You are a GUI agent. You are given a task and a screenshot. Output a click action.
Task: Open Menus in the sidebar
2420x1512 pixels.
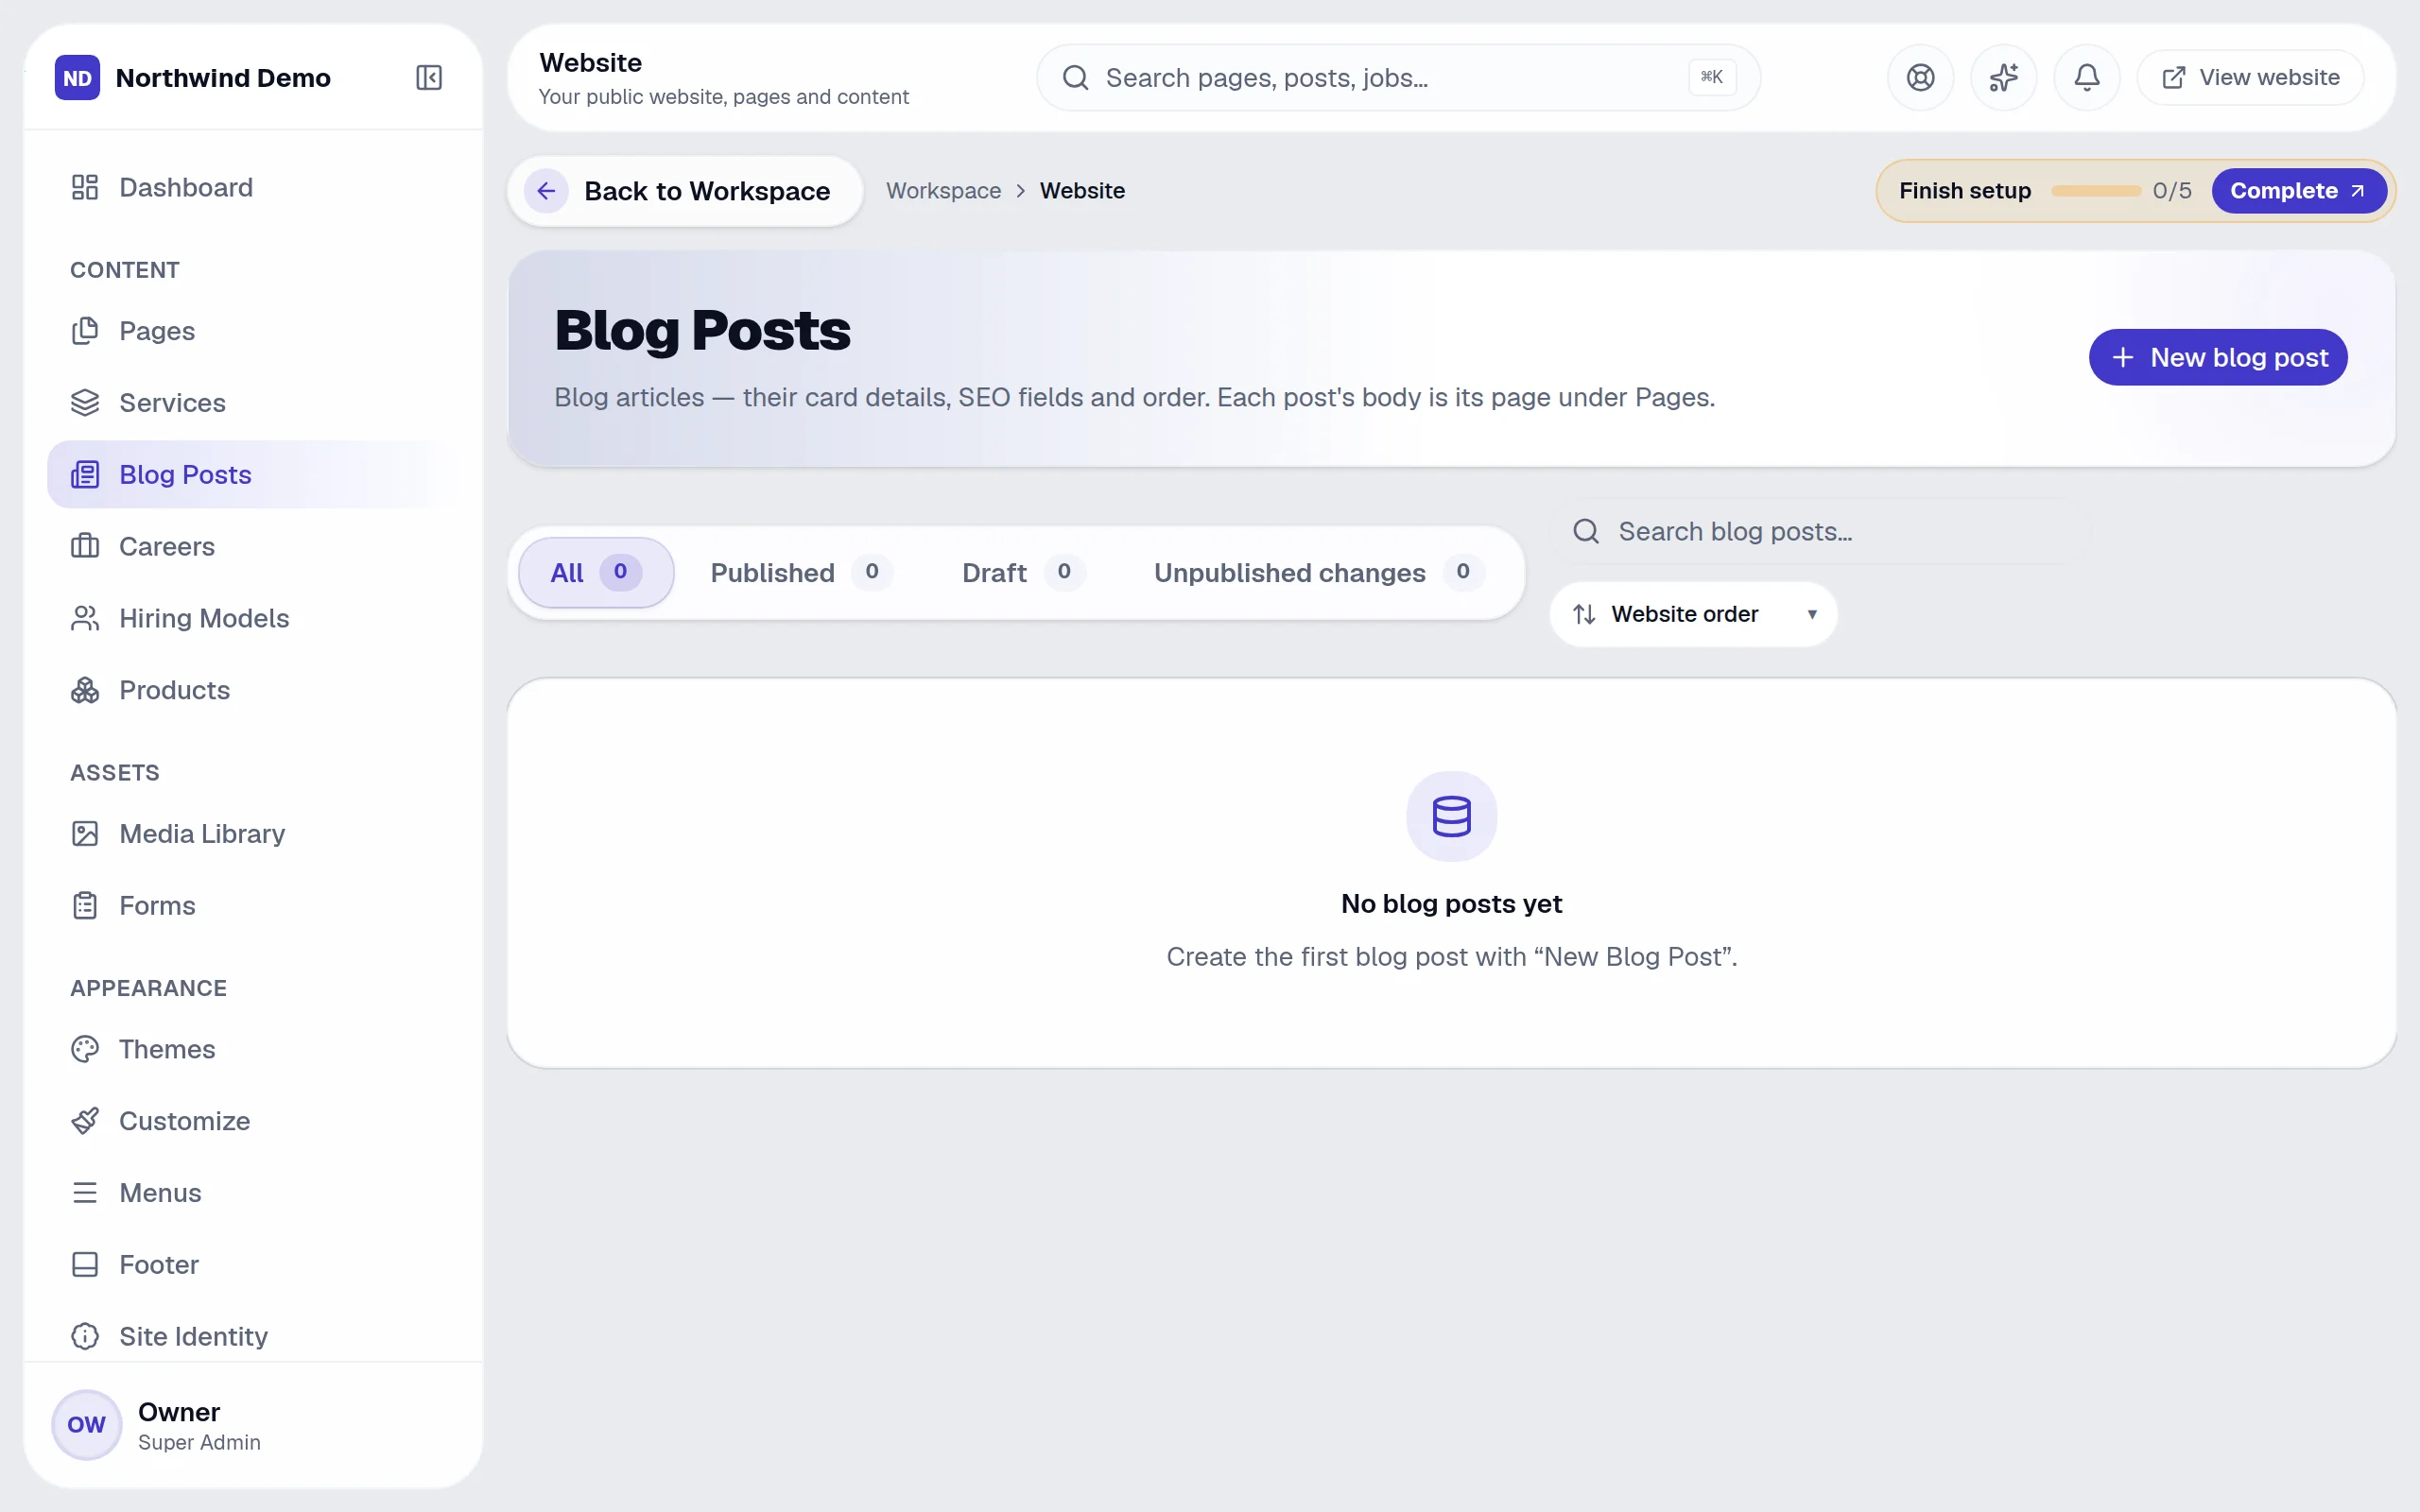tap(253, 1193)
